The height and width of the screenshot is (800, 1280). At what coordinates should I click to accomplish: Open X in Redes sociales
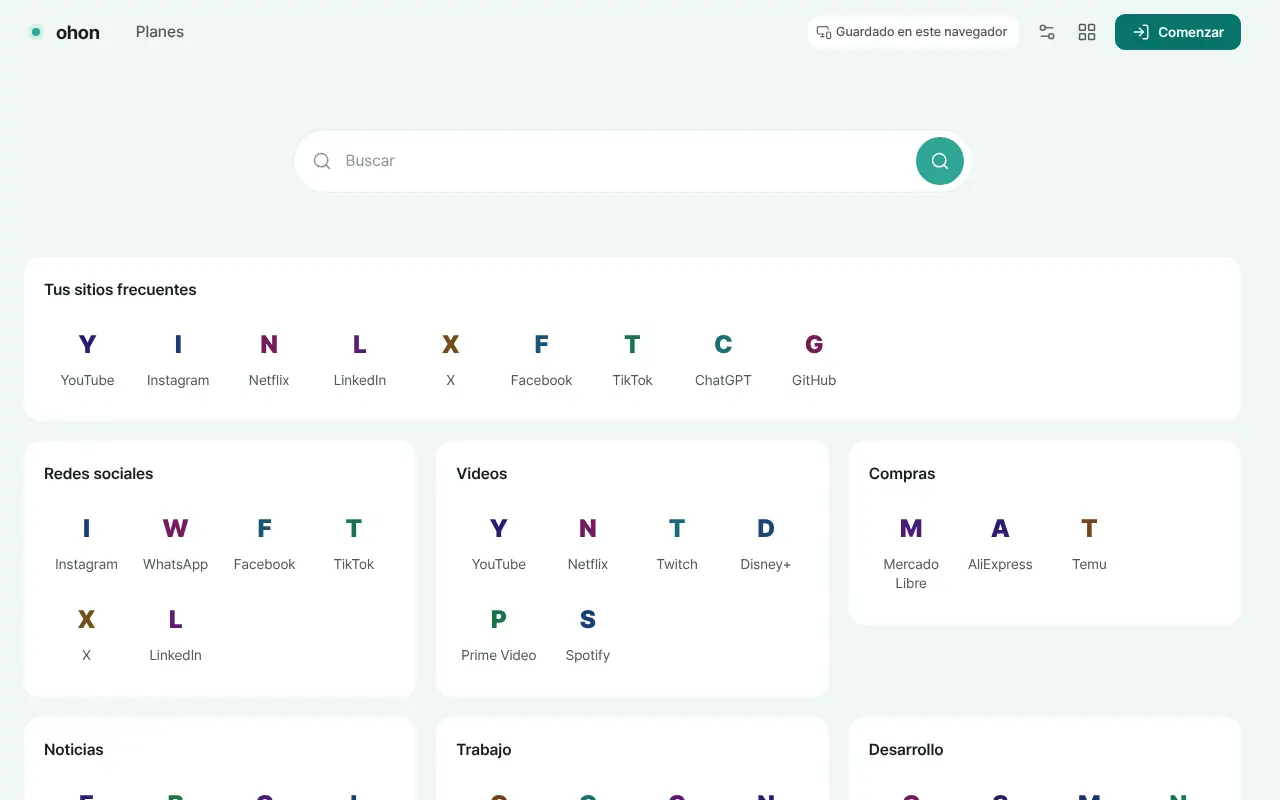click(86, 634)
